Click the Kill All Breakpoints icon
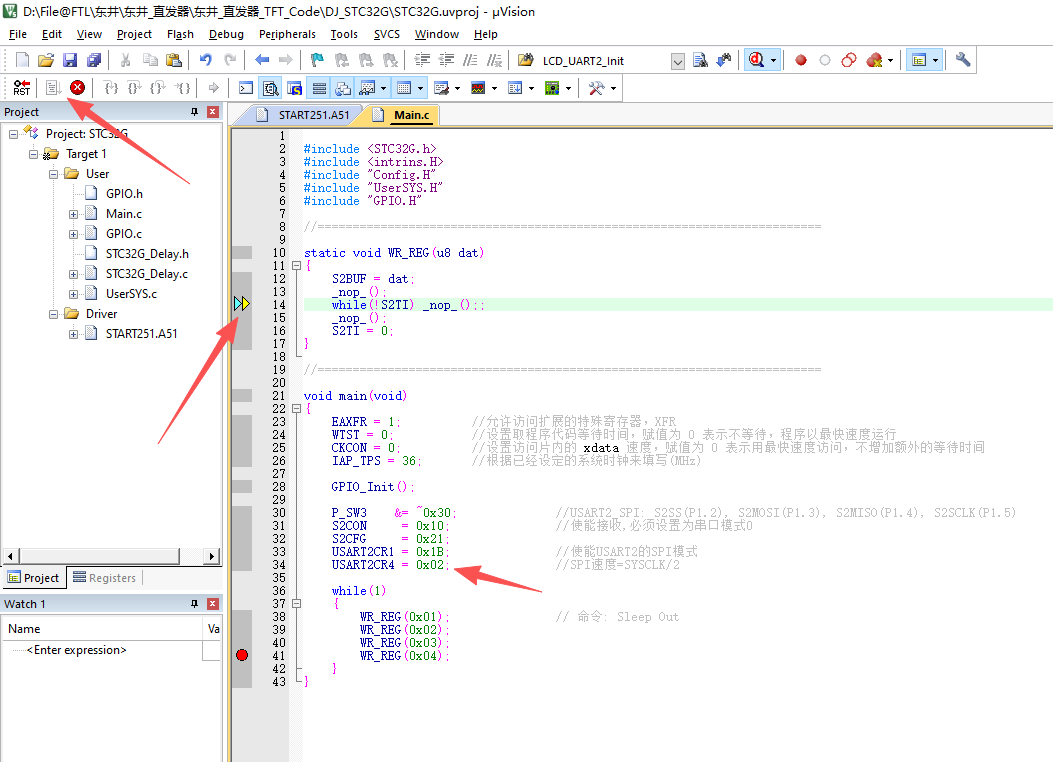The width and height of the screenshot is (1053, 762). [873, 59]
